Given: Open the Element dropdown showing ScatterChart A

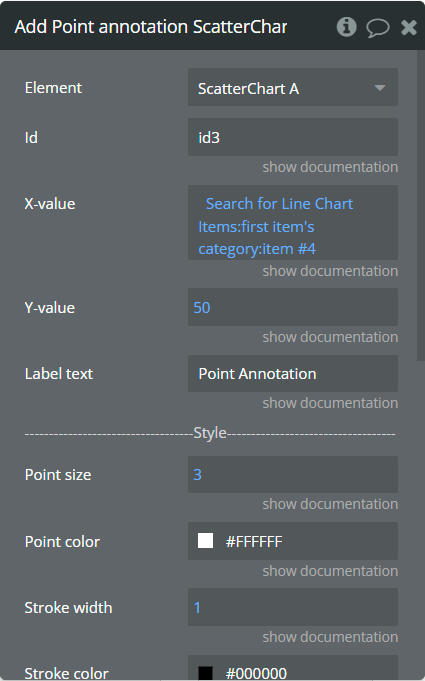Looking at the screenshot, I should pos(293,87).
